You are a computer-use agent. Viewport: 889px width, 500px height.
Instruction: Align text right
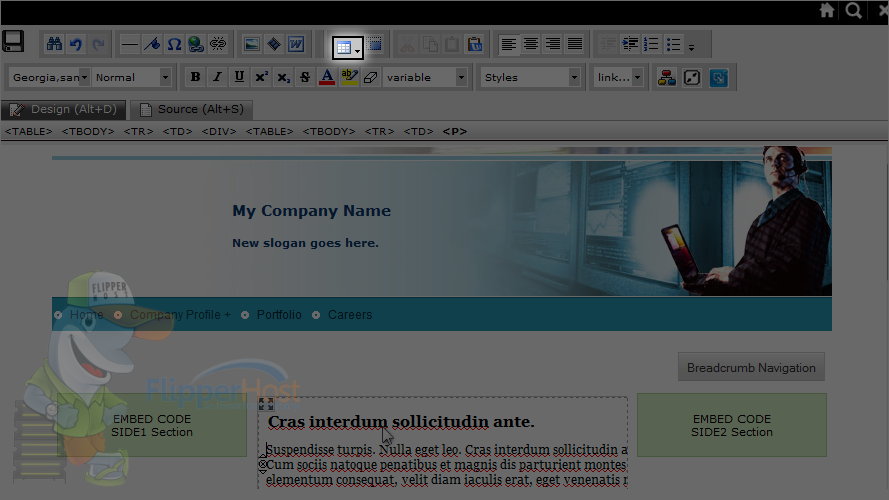tap(553, 44)
